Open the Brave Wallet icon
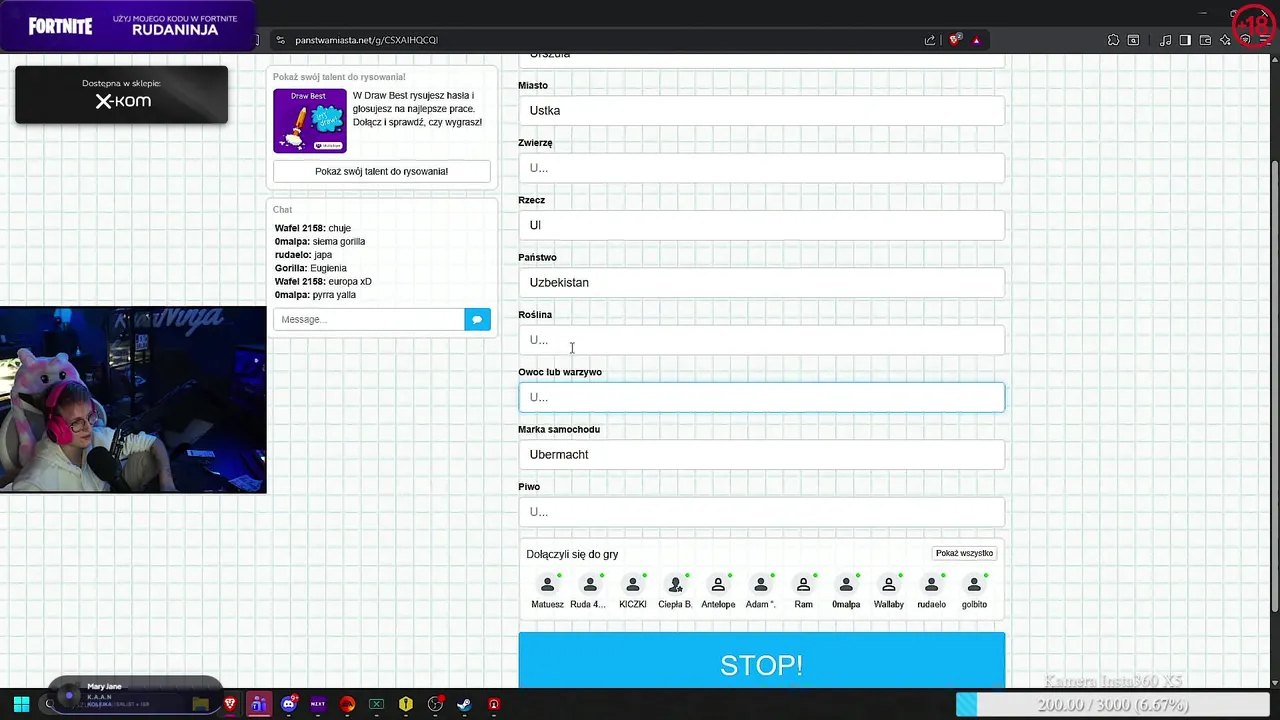Image resolution: width=1280 pixels, height=720 pixels. click(x=1205, y=40)
